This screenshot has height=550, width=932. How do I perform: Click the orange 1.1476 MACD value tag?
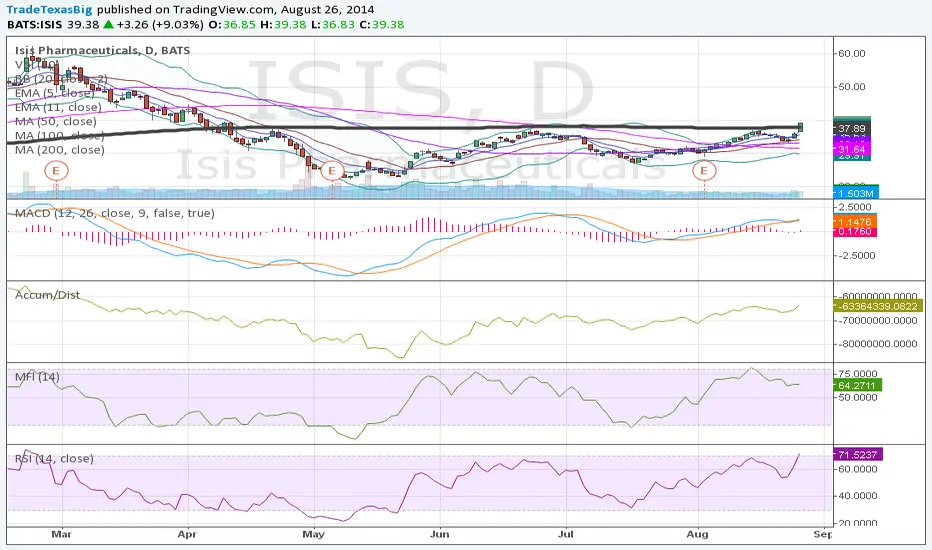click(x=855, y=222)
